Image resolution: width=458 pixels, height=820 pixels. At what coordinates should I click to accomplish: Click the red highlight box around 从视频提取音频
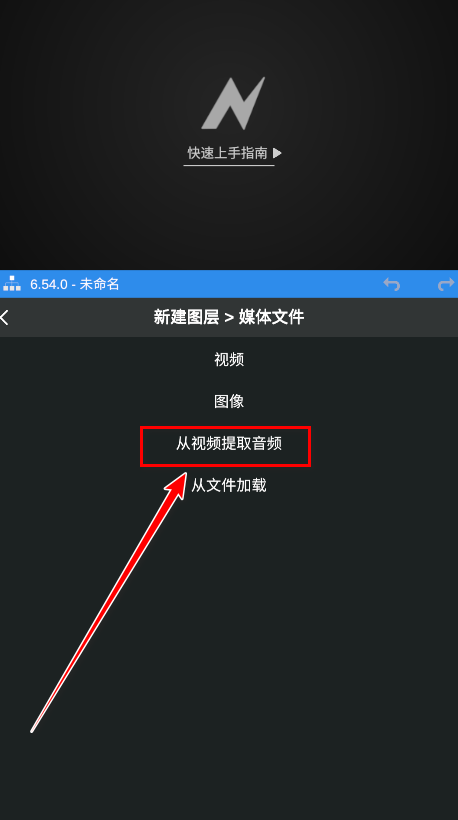tap(226, 446)
